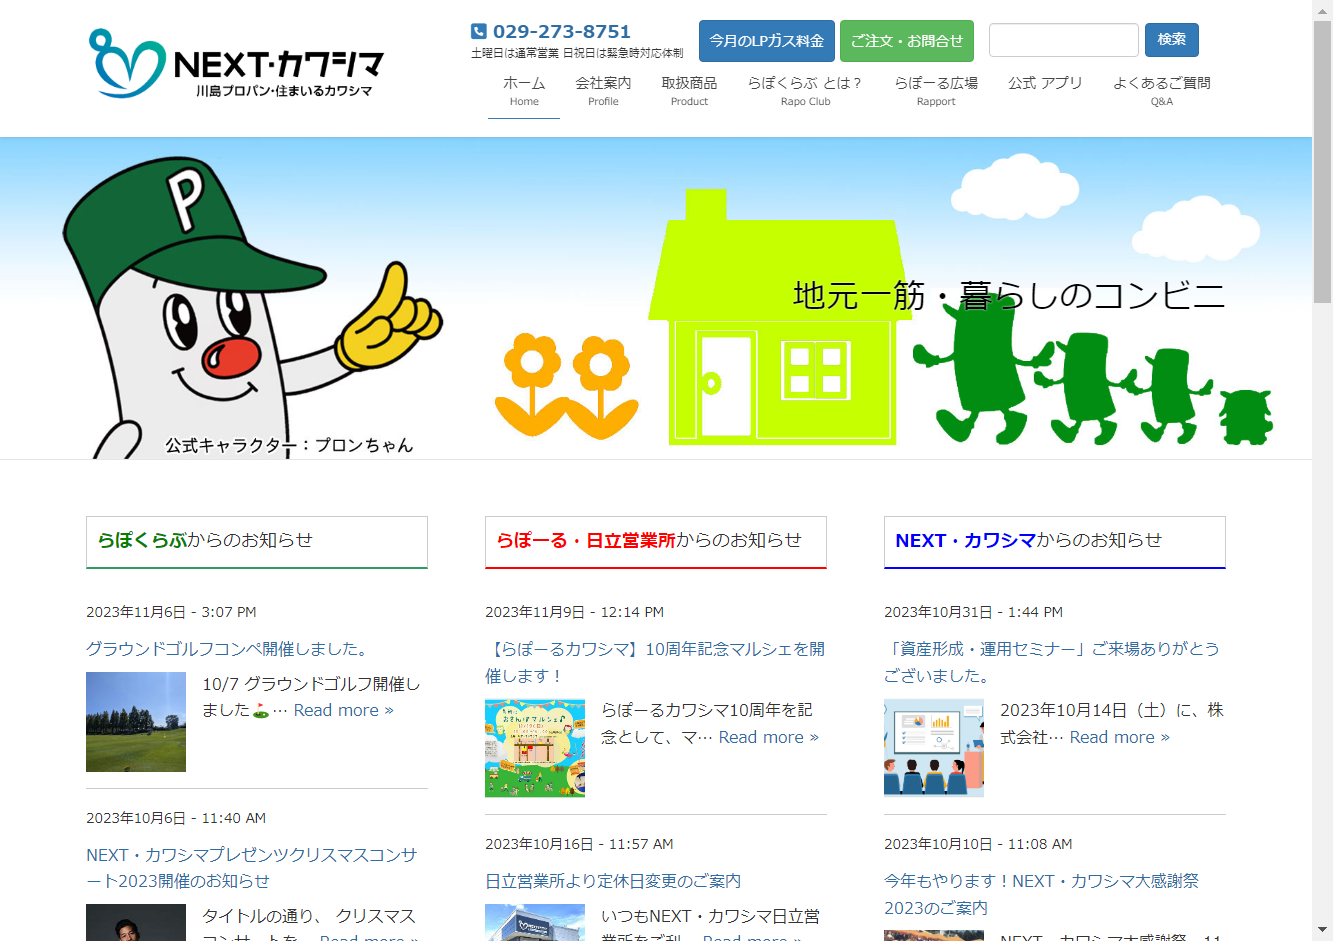Image resolution: width=1333 pixels, height=941 pixels.
Task: Click Read more for 資産形成 seminar post
Action: coord(1119,737)
